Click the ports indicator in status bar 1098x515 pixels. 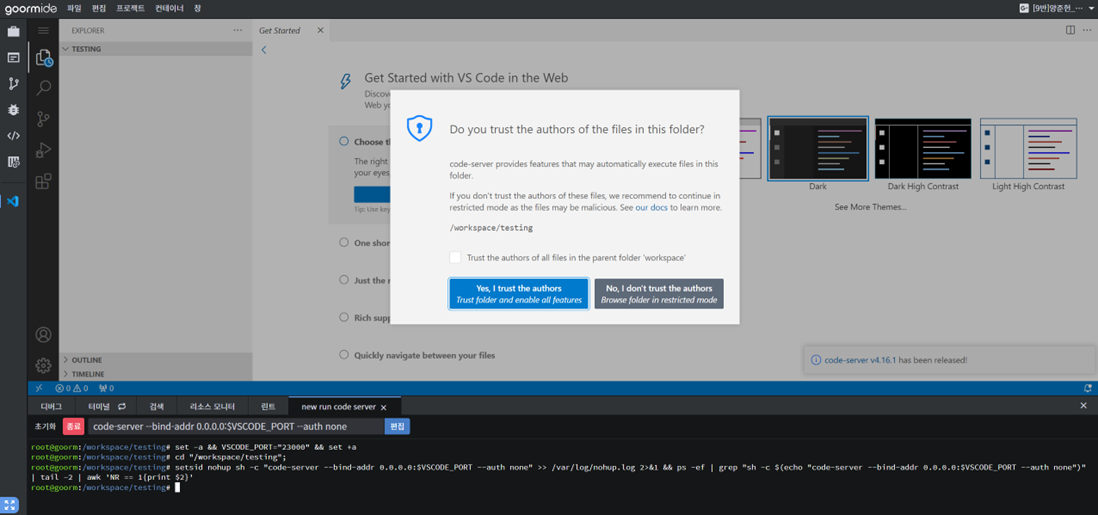pos(106,387)
